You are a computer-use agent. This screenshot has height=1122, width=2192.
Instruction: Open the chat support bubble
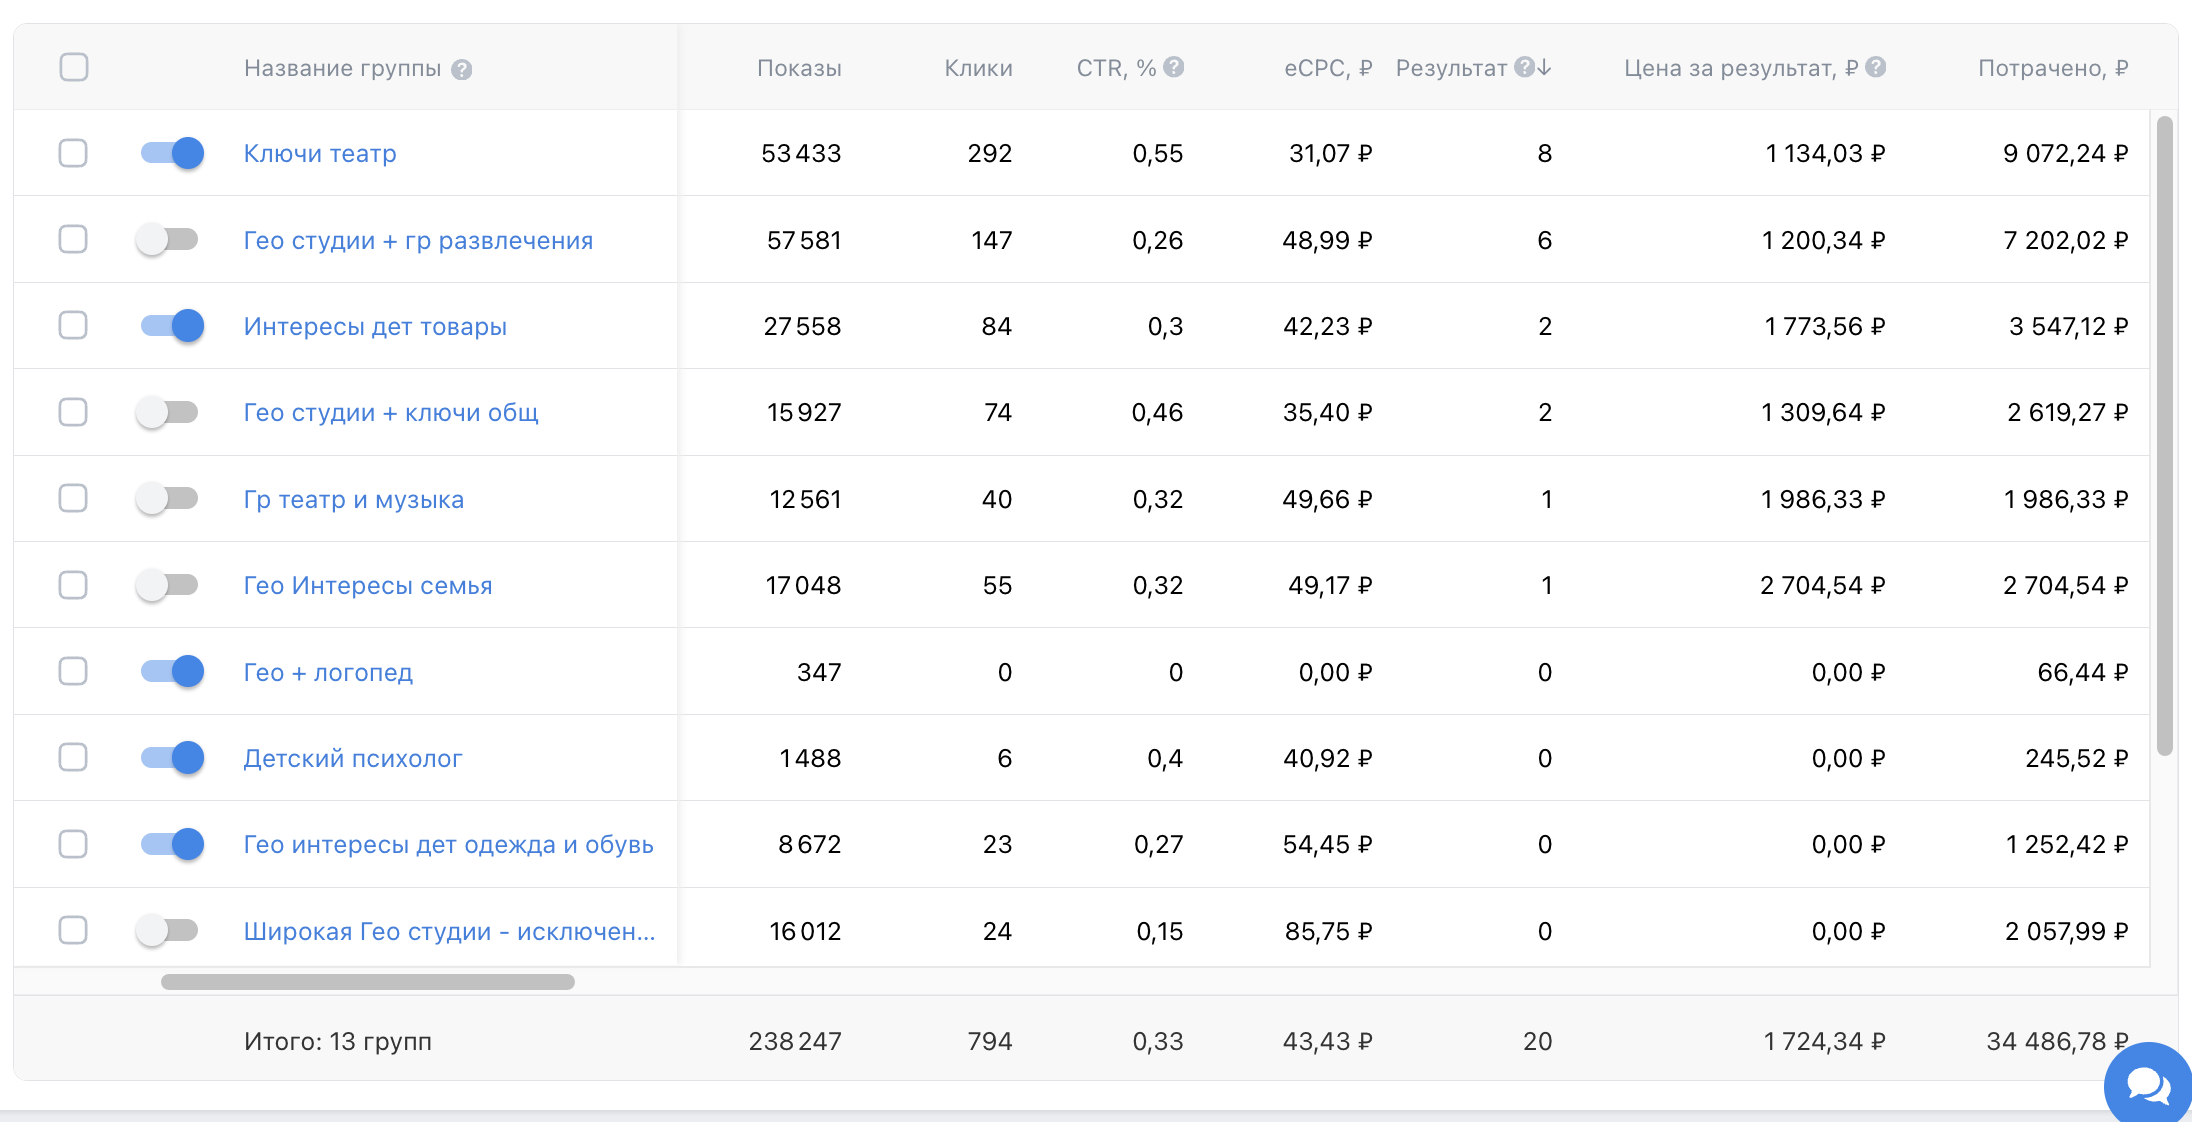2149,1085
